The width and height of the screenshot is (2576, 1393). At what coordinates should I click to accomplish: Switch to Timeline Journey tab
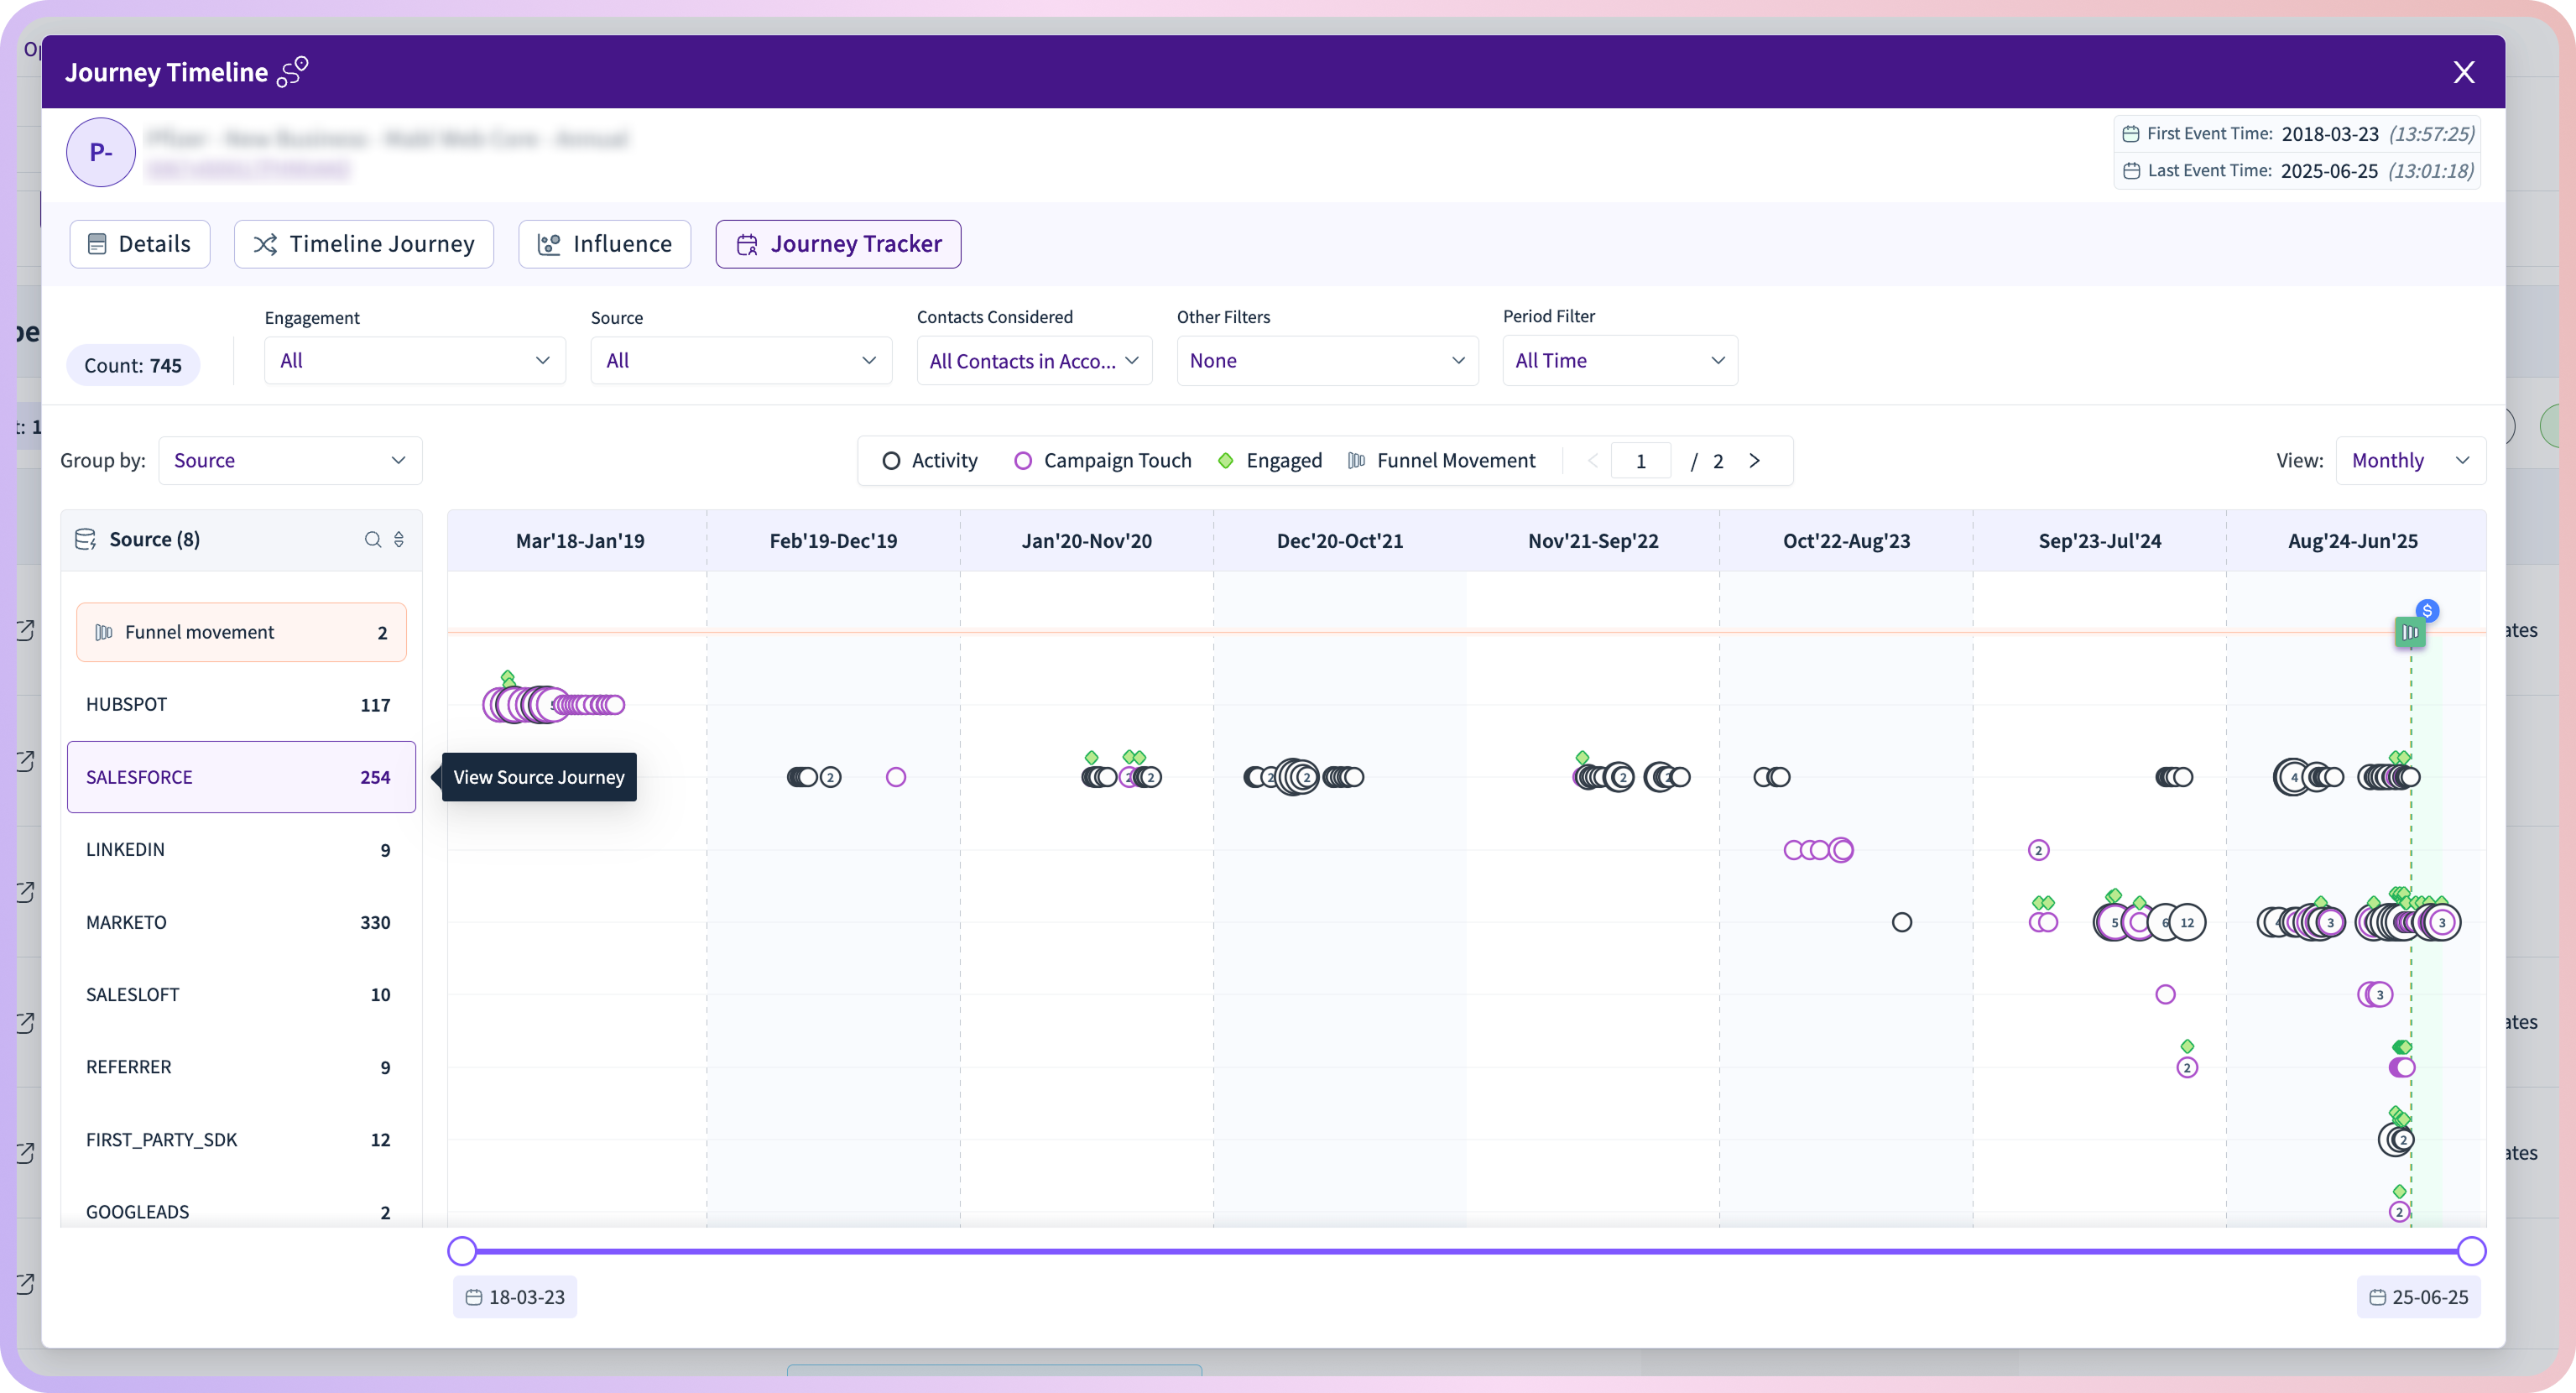(x=364, y=244)
